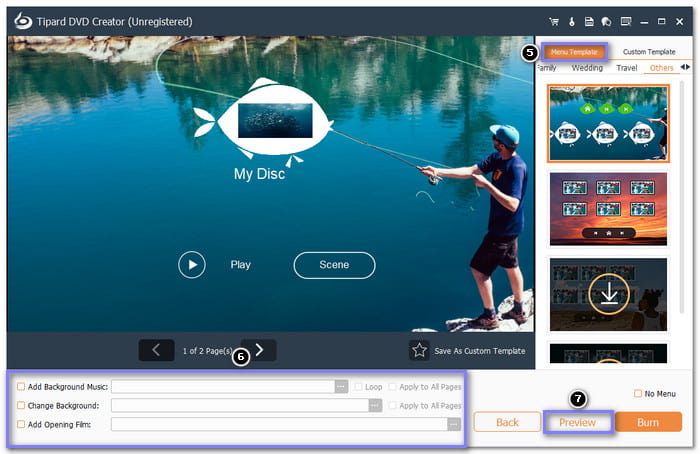Click the monitor icon in title bar

click(626, 21)
